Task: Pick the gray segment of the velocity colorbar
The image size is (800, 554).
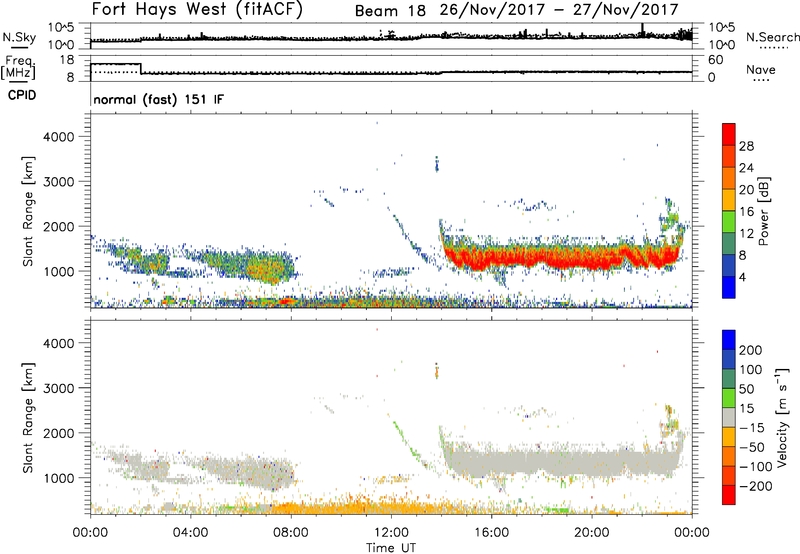Action: pyautogui.click(x=729, y=418)
